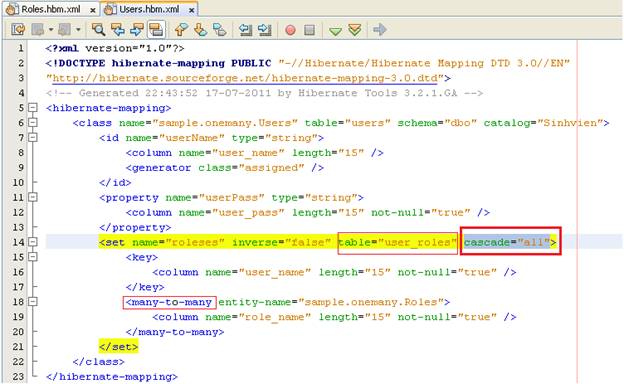The image size is (624, 384).
Task: Click the name="userPass" attribute
Action: pyautogui.click(x=215, y=197)
